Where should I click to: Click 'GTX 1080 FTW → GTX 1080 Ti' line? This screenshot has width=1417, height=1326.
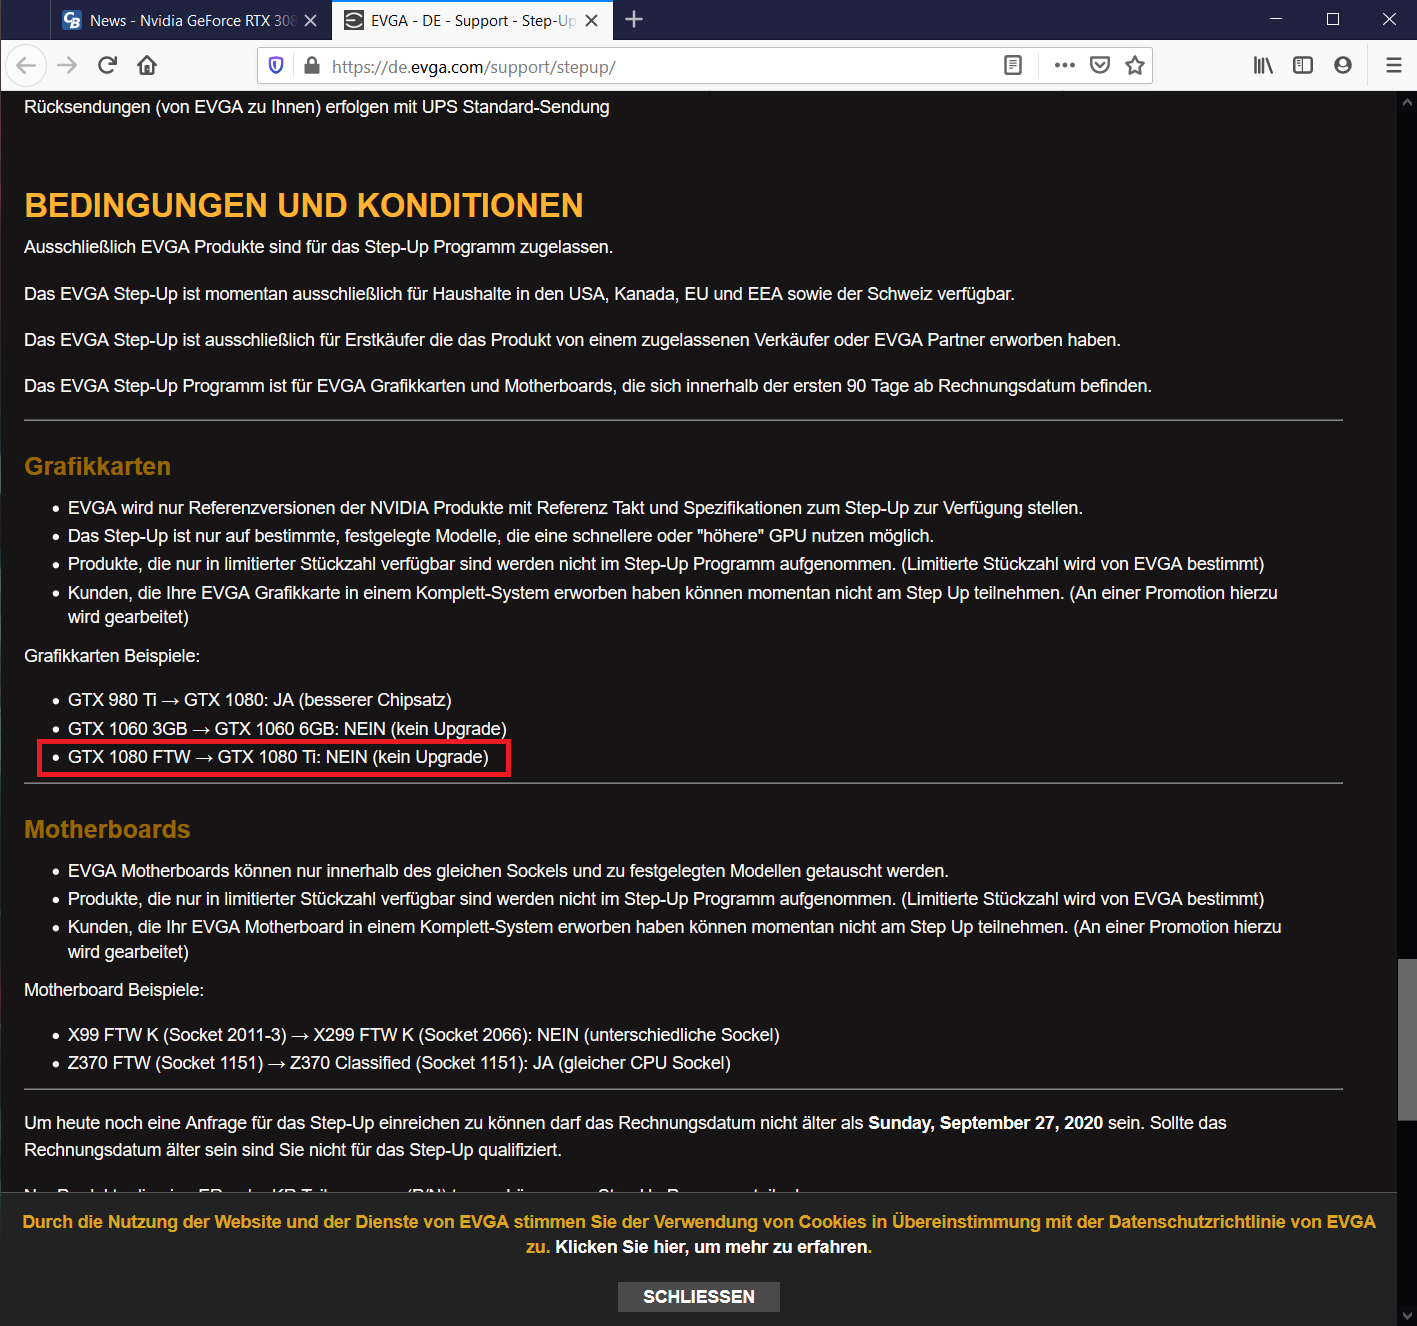(x=278, y=757)
